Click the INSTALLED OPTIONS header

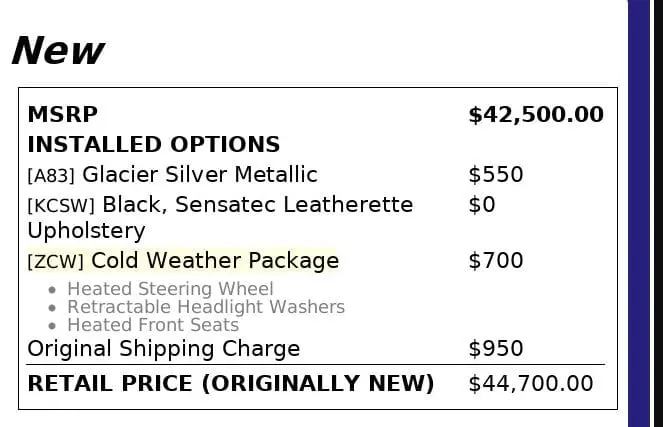point(153,144)
